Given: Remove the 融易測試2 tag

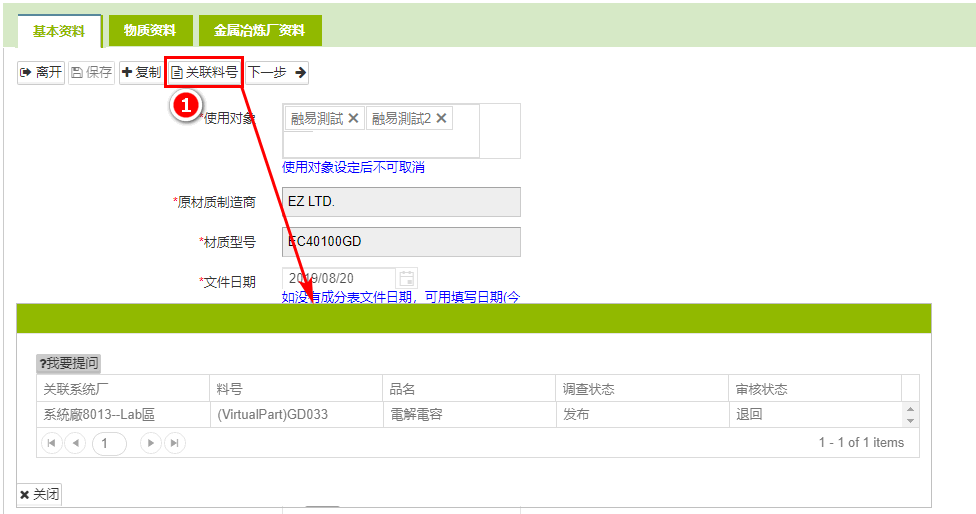Looking at the screenshot, I should (441, 118).
